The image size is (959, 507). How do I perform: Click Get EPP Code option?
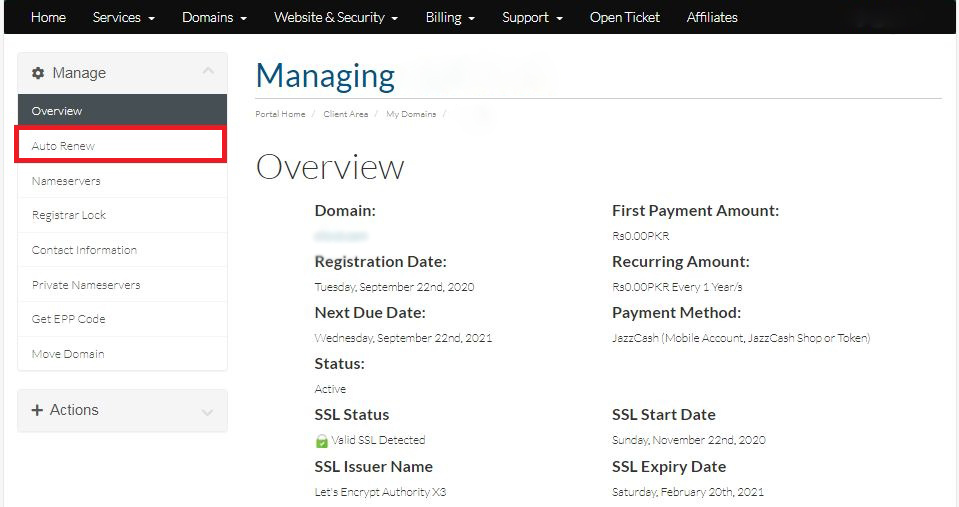[68, 319]
